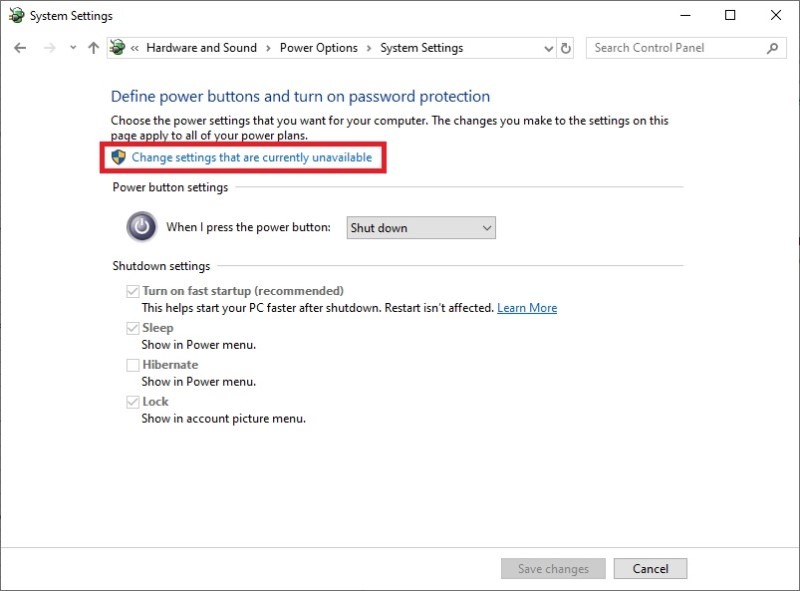Open the Learn More link
800x591 pixels.
(527, 307)
